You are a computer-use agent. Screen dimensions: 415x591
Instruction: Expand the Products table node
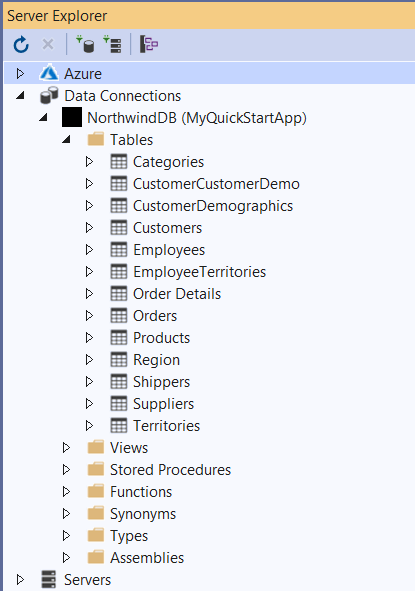pyautogui.click(x=89, y=337)
